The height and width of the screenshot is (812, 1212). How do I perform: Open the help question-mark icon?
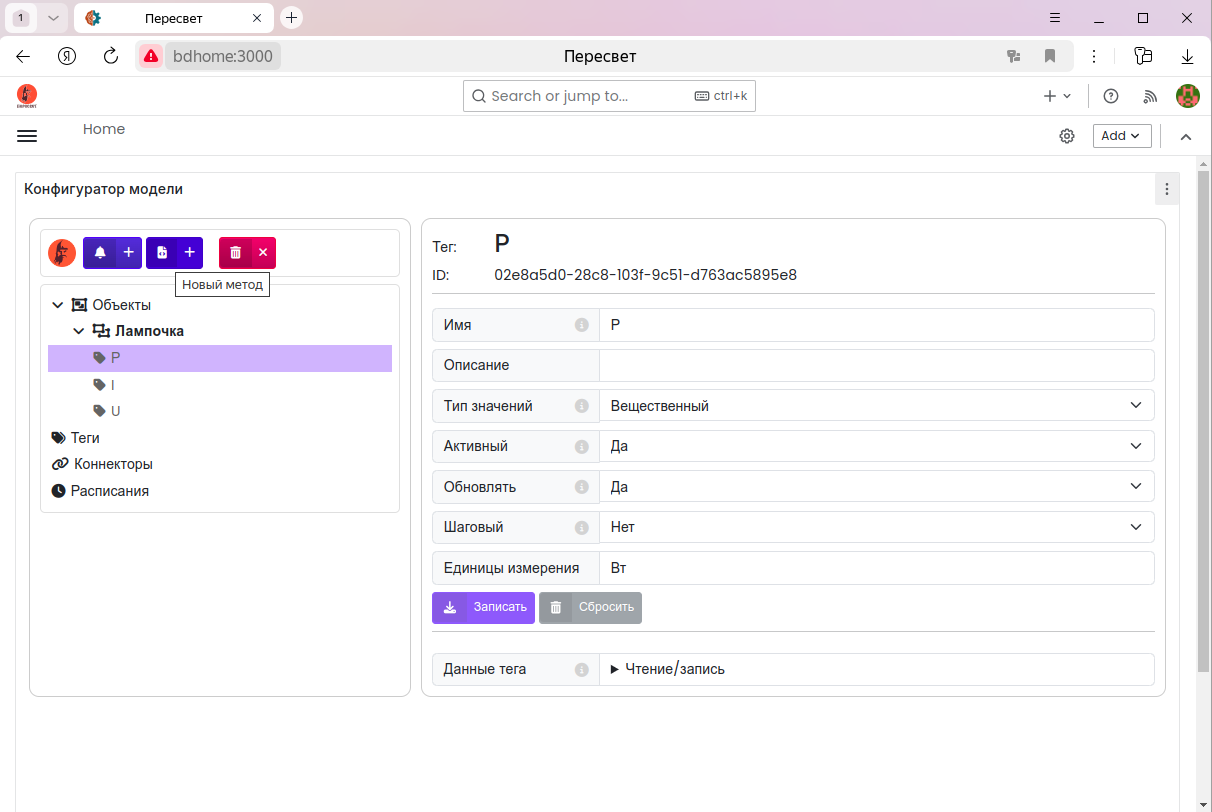[1111, 96]
